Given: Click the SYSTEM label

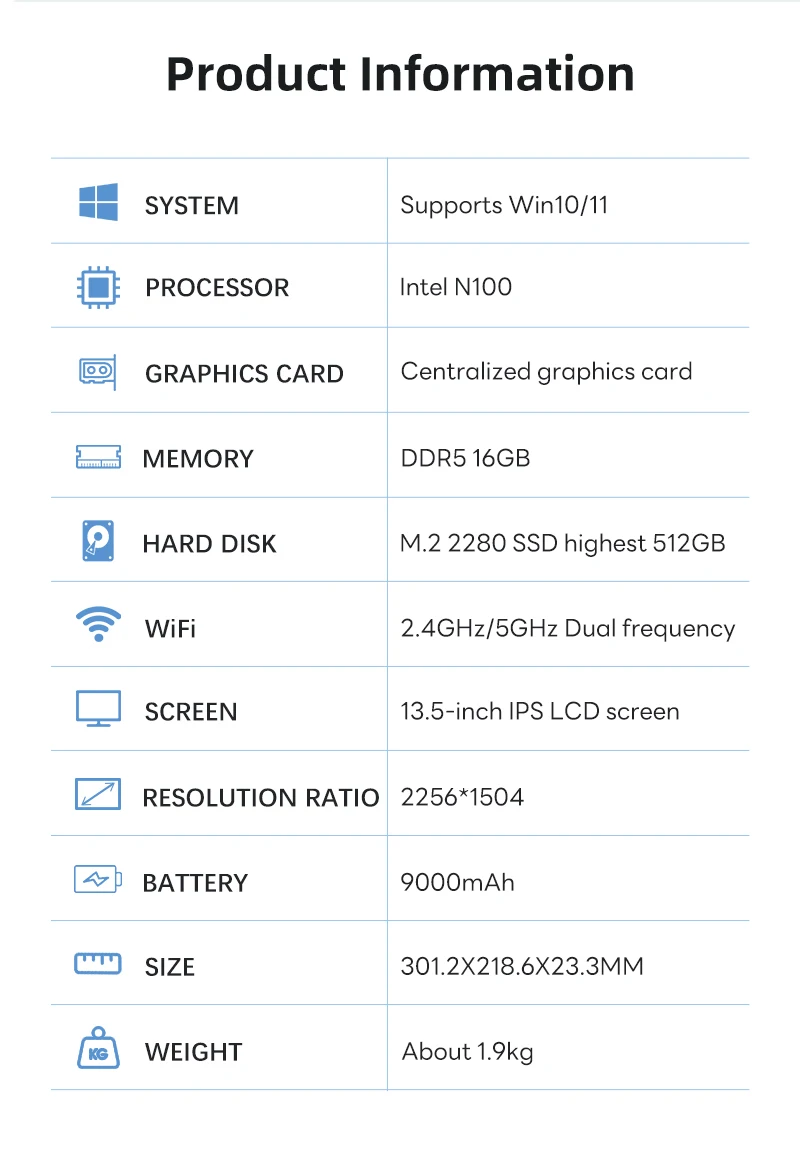Looking at the screenshot, I should [x=192, y=206].
